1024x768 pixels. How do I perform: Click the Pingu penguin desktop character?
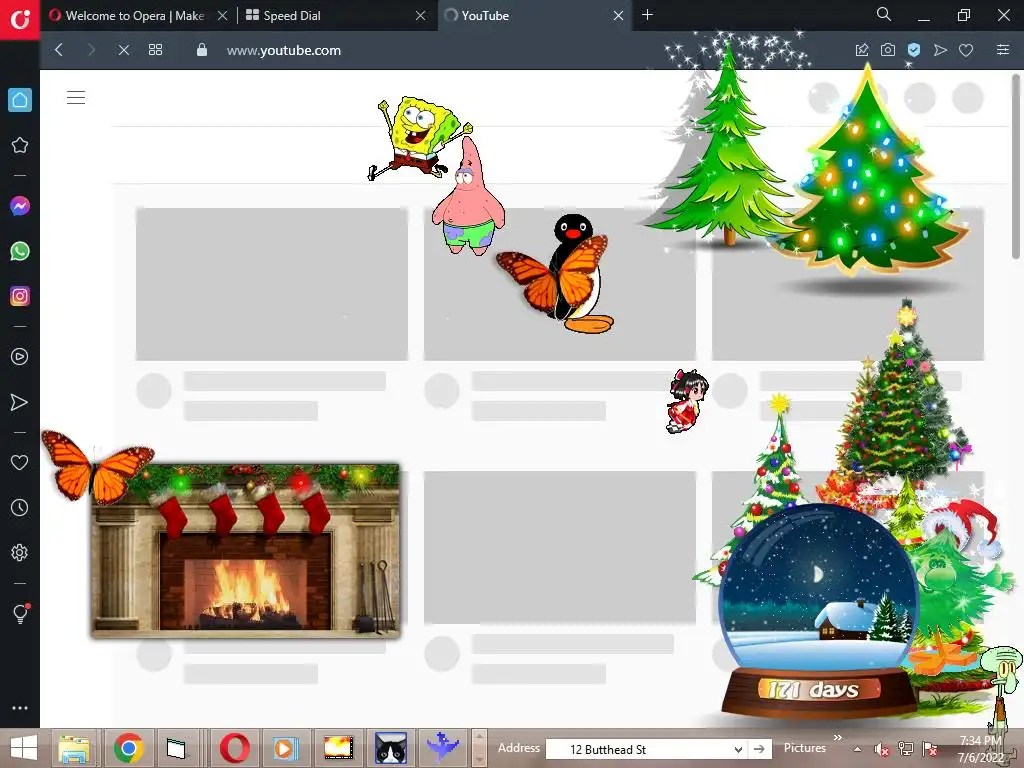[x=575, y=274]
